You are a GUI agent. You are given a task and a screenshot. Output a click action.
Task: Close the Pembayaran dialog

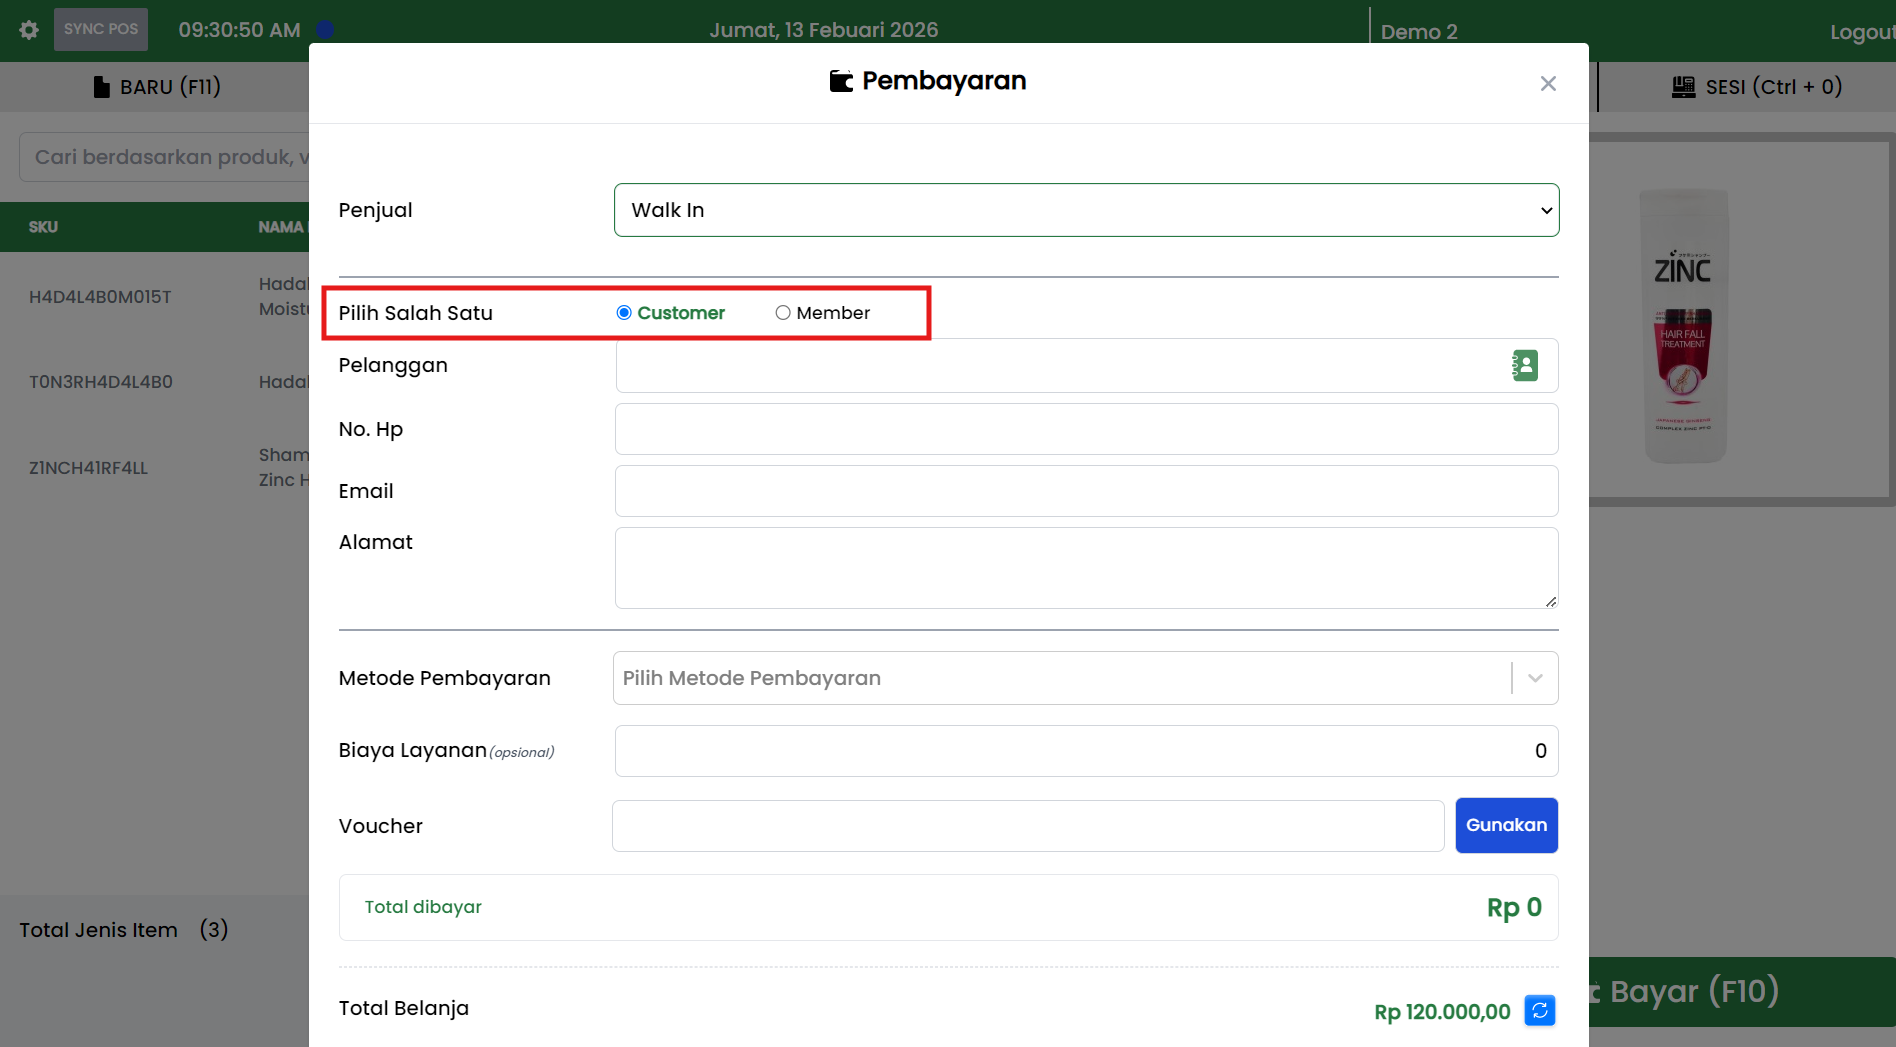tap(1547, 84)
